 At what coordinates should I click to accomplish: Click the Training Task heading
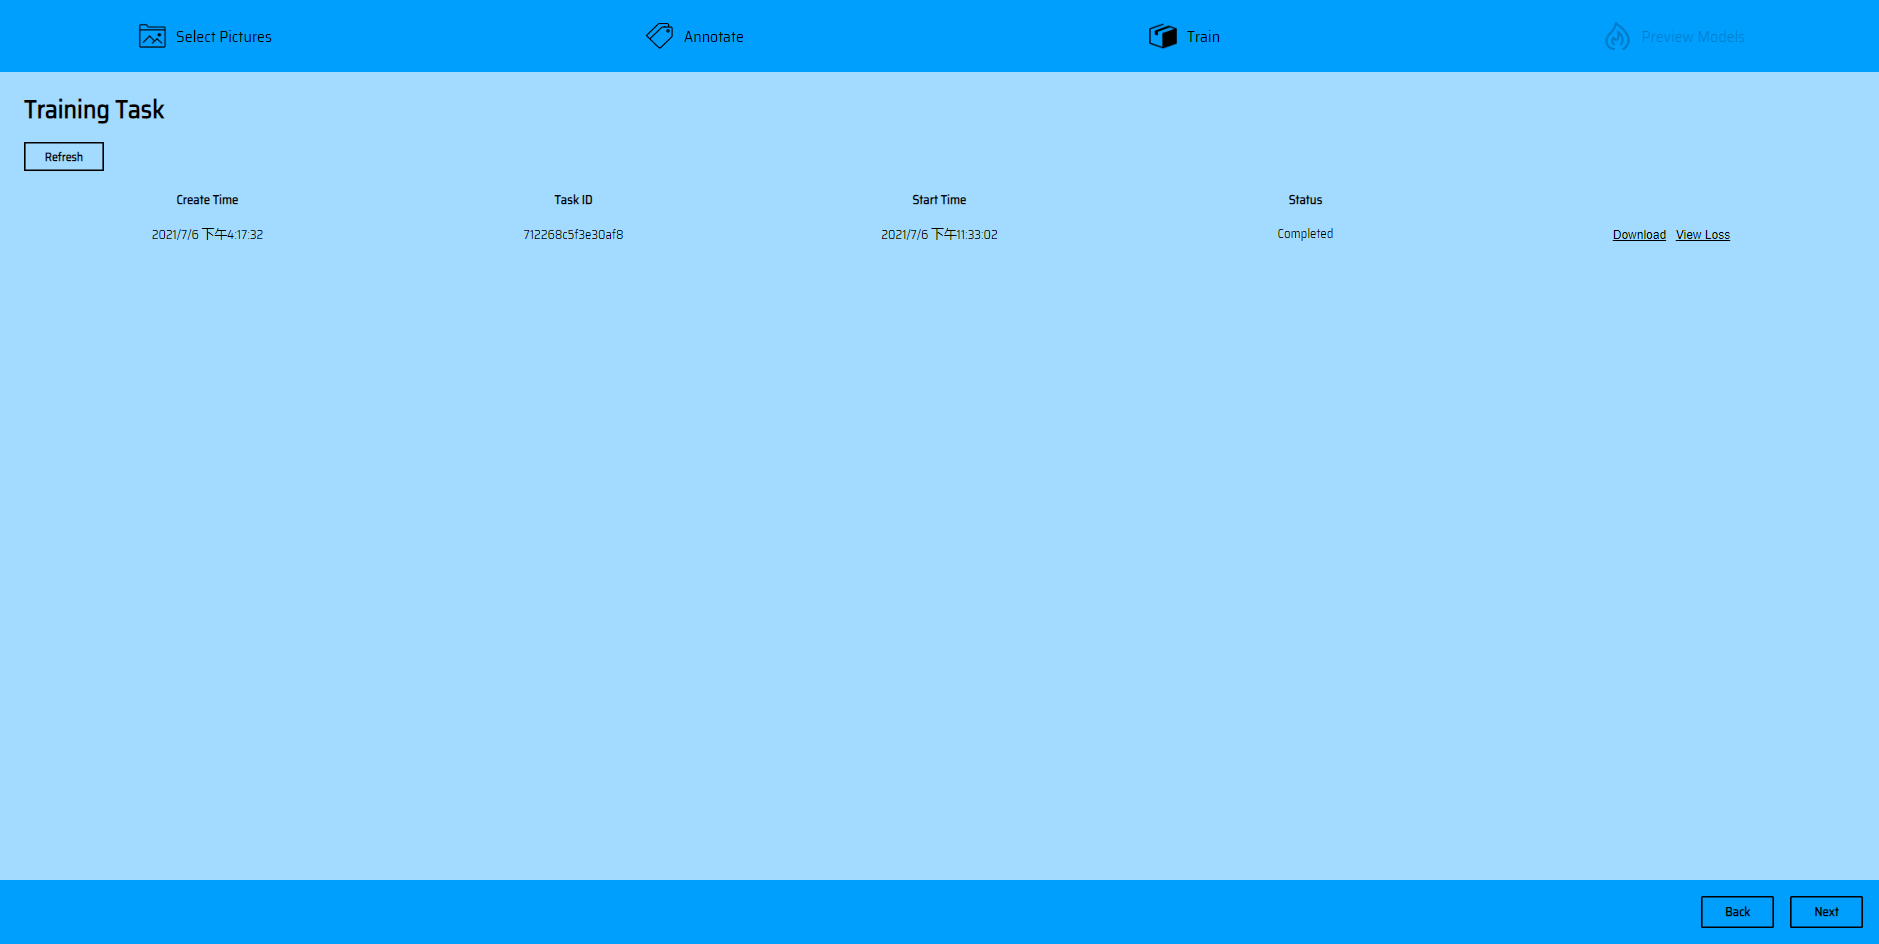click(x=94, y=110)
